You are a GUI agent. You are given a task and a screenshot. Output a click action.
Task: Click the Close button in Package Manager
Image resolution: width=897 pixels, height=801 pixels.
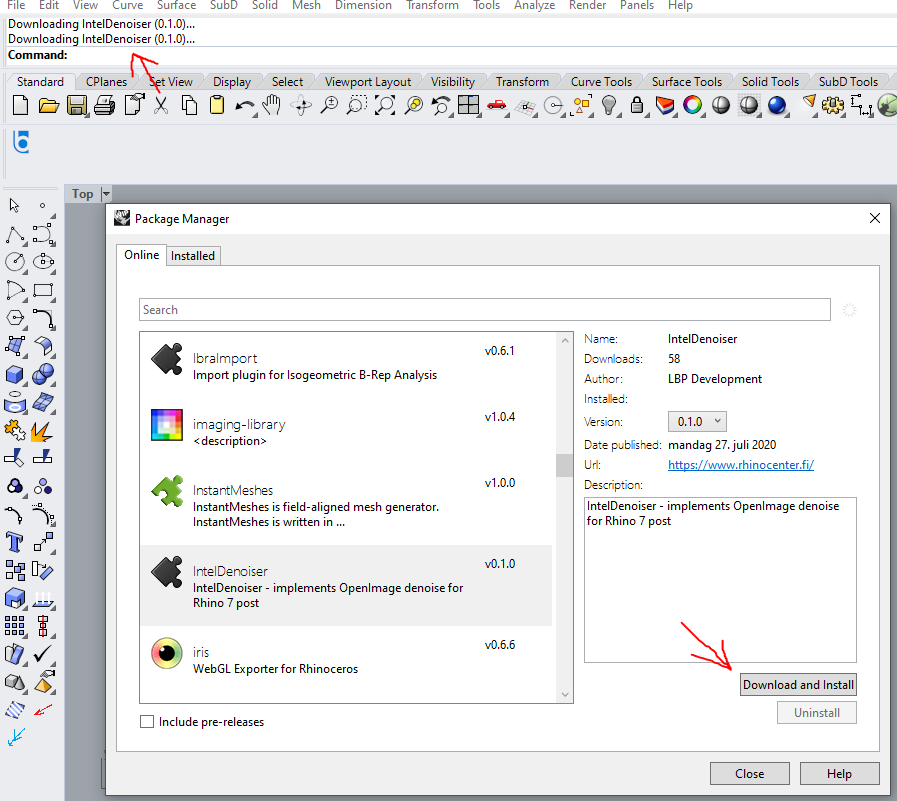[749, 774]
